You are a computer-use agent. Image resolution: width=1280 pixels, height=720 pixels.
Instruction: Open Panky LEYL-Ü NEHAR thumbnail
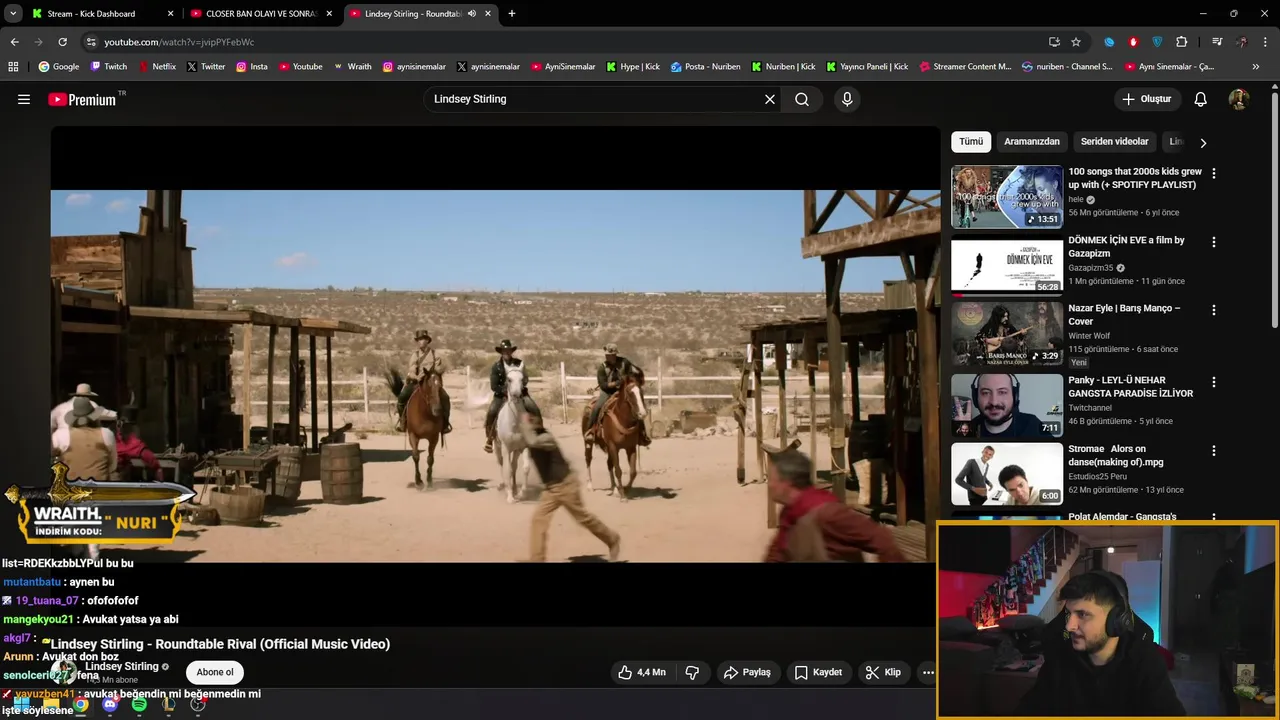pos(1007,405)
